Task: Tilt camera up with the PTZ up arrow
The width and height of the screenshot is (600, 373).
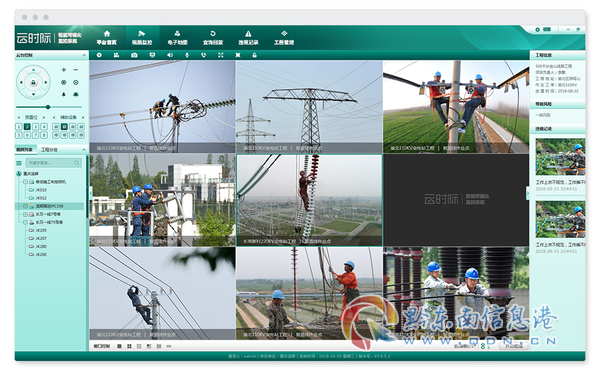Action: pos(34,70)
